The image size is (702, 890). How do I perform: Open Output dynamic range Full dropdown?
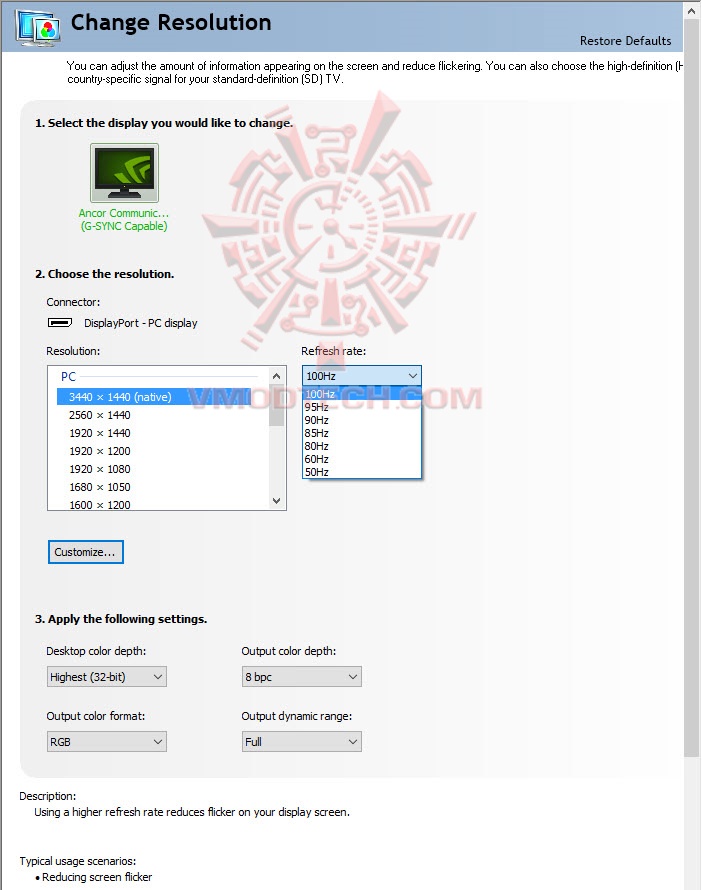point(302,742)
